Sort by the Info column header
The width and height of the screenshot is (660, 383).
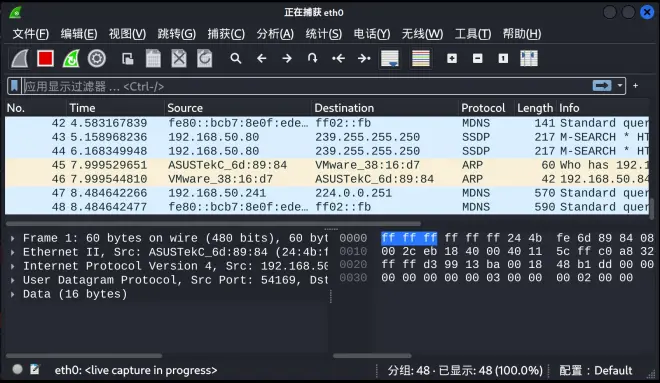(x=602, y=108)
